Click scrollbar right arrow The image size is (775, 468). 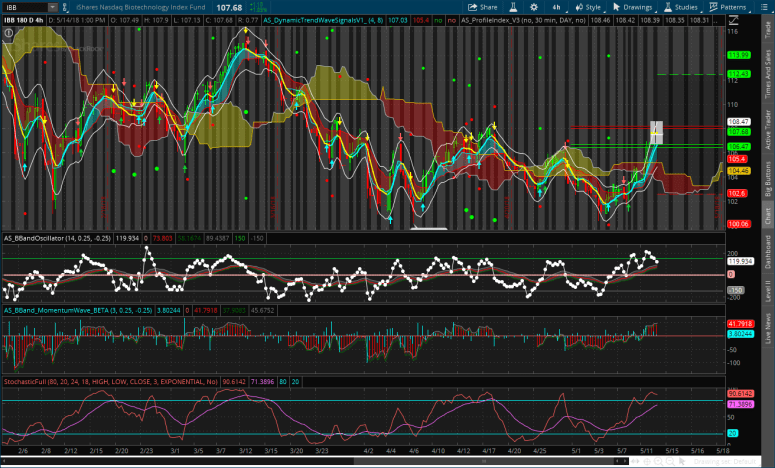[625, 461]
